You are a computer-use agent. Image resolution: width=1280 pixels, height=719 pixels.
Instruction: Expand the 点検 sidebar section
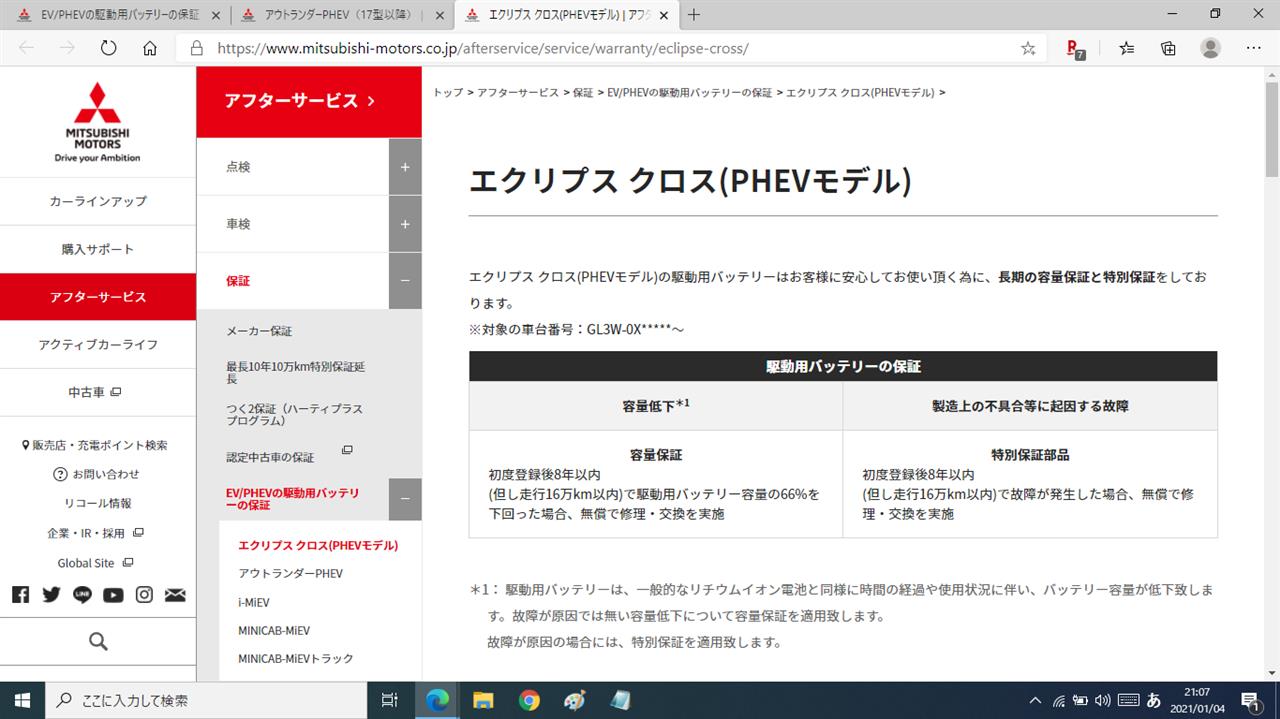405,167
